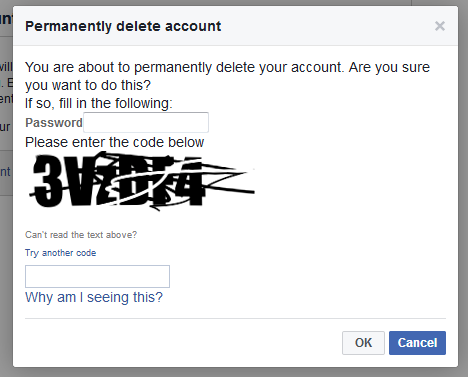Screen dimensions: 468x377
Task: Click the You are about to permanently delete message
Action: (x=227, y=76)
